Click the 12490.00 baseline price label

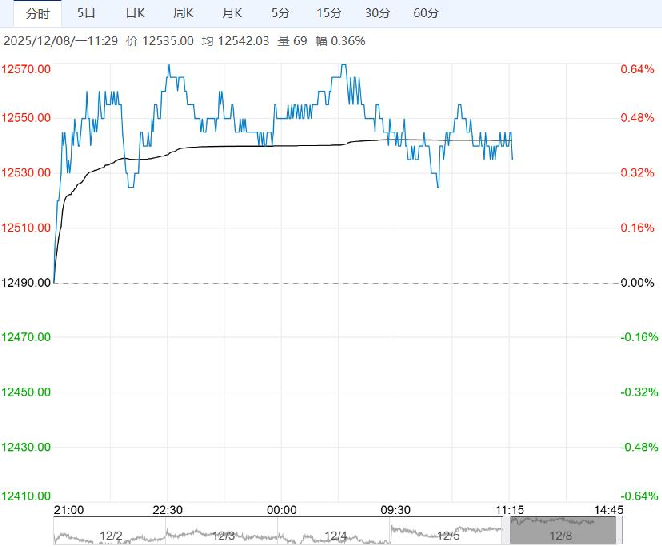click(x=27, y=283)
